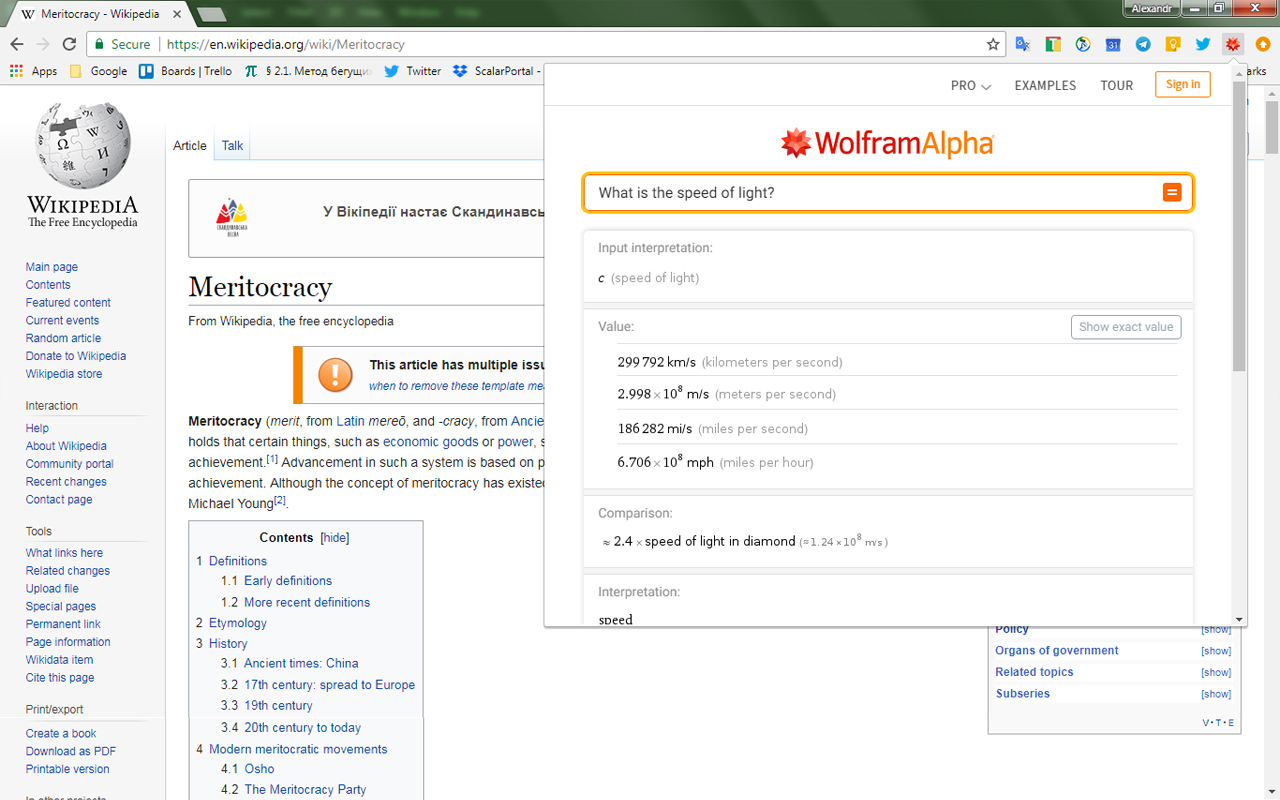Go to Modern meritocratic movements section
The width and height of the screenshot is (1280, 800).
pyautogui.click(x=298, y=749)
